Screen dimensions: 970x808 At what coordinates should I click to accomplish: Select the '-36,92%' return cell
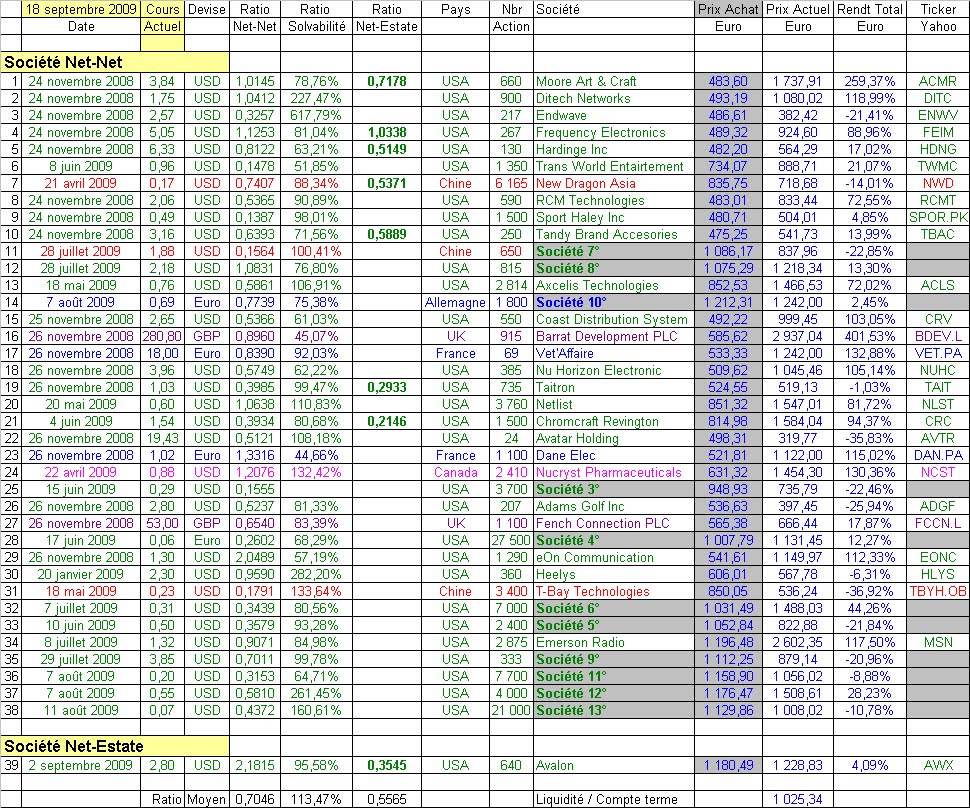pyautogui.click(x=870, y=591)
